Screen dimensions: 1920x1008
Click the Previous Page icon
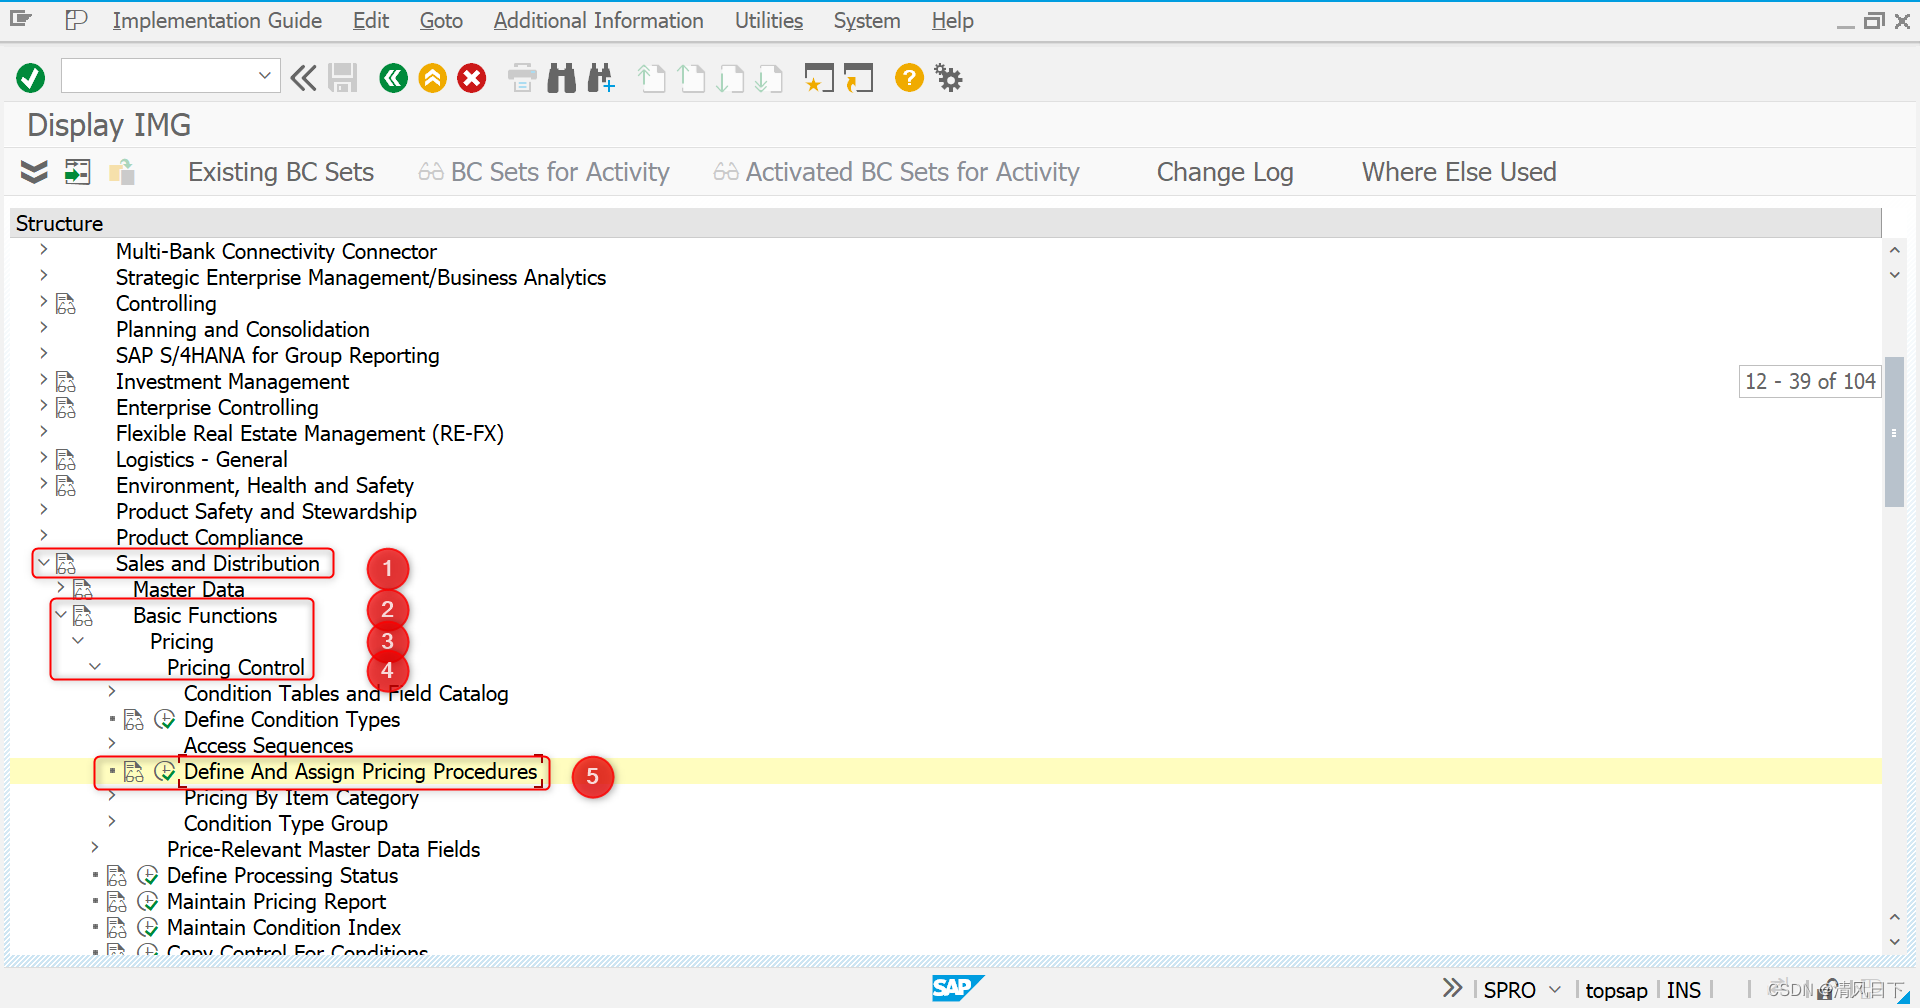click(x=691, y=78)
